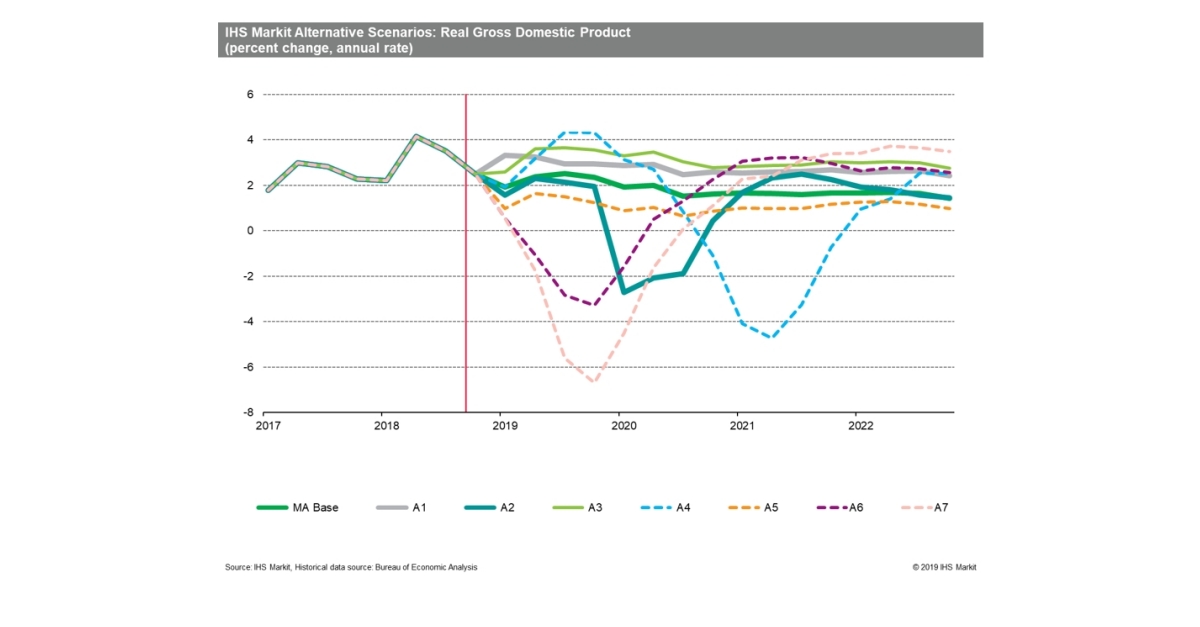This screenshot has height=627, width=1200.
Task: Click the 2019 axis label to expand quarters
Action: [505, 426]
